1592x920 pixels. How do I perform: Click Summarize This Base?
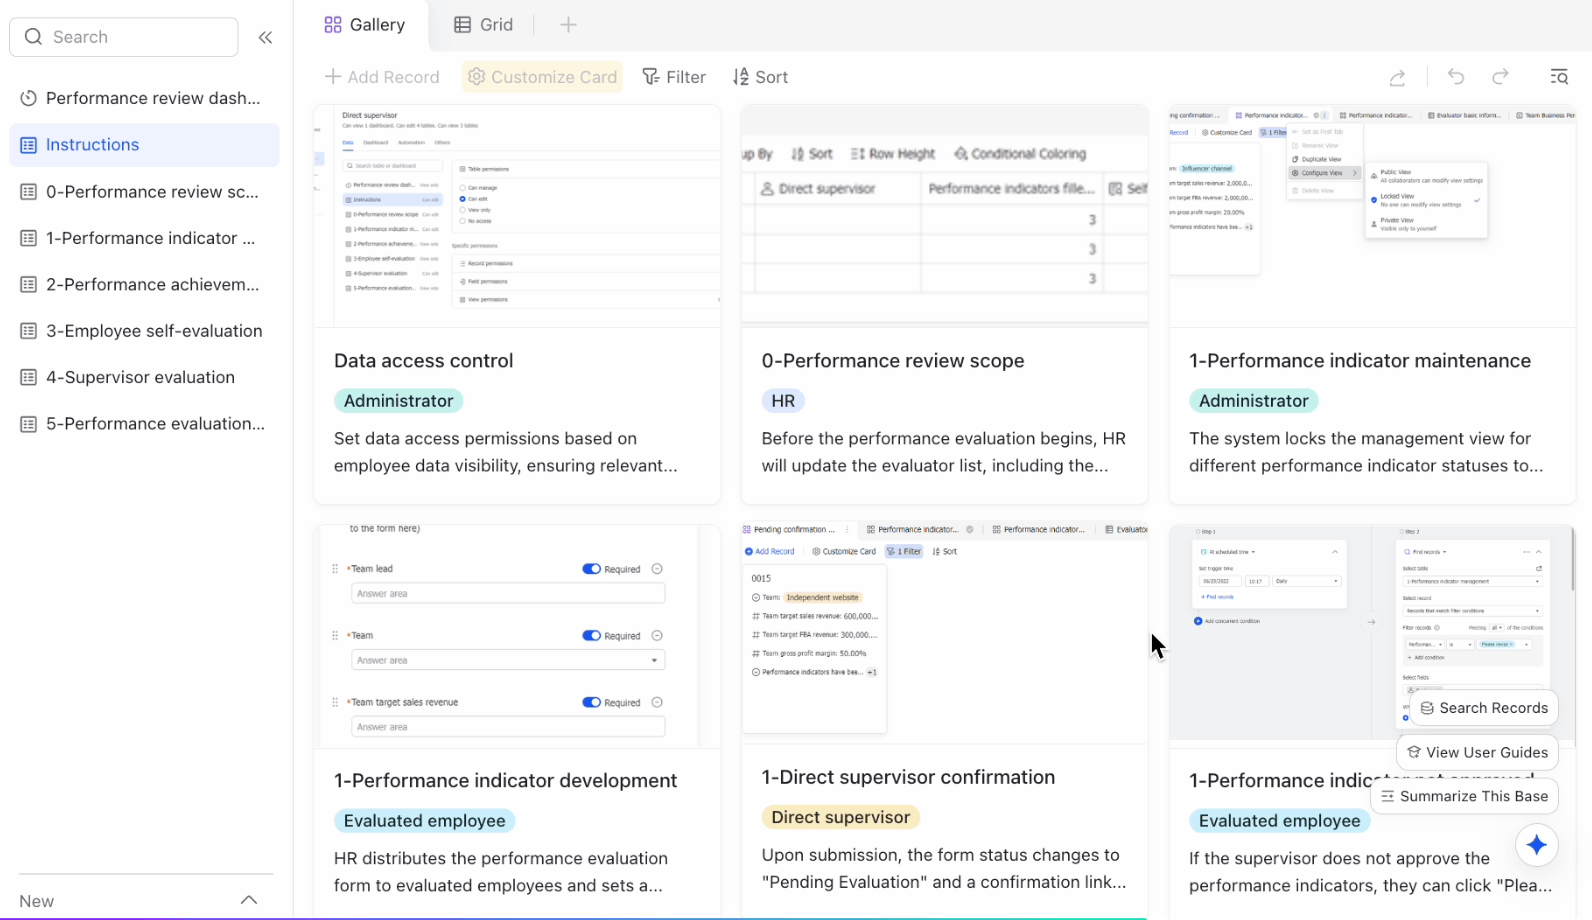(1465, 796)
